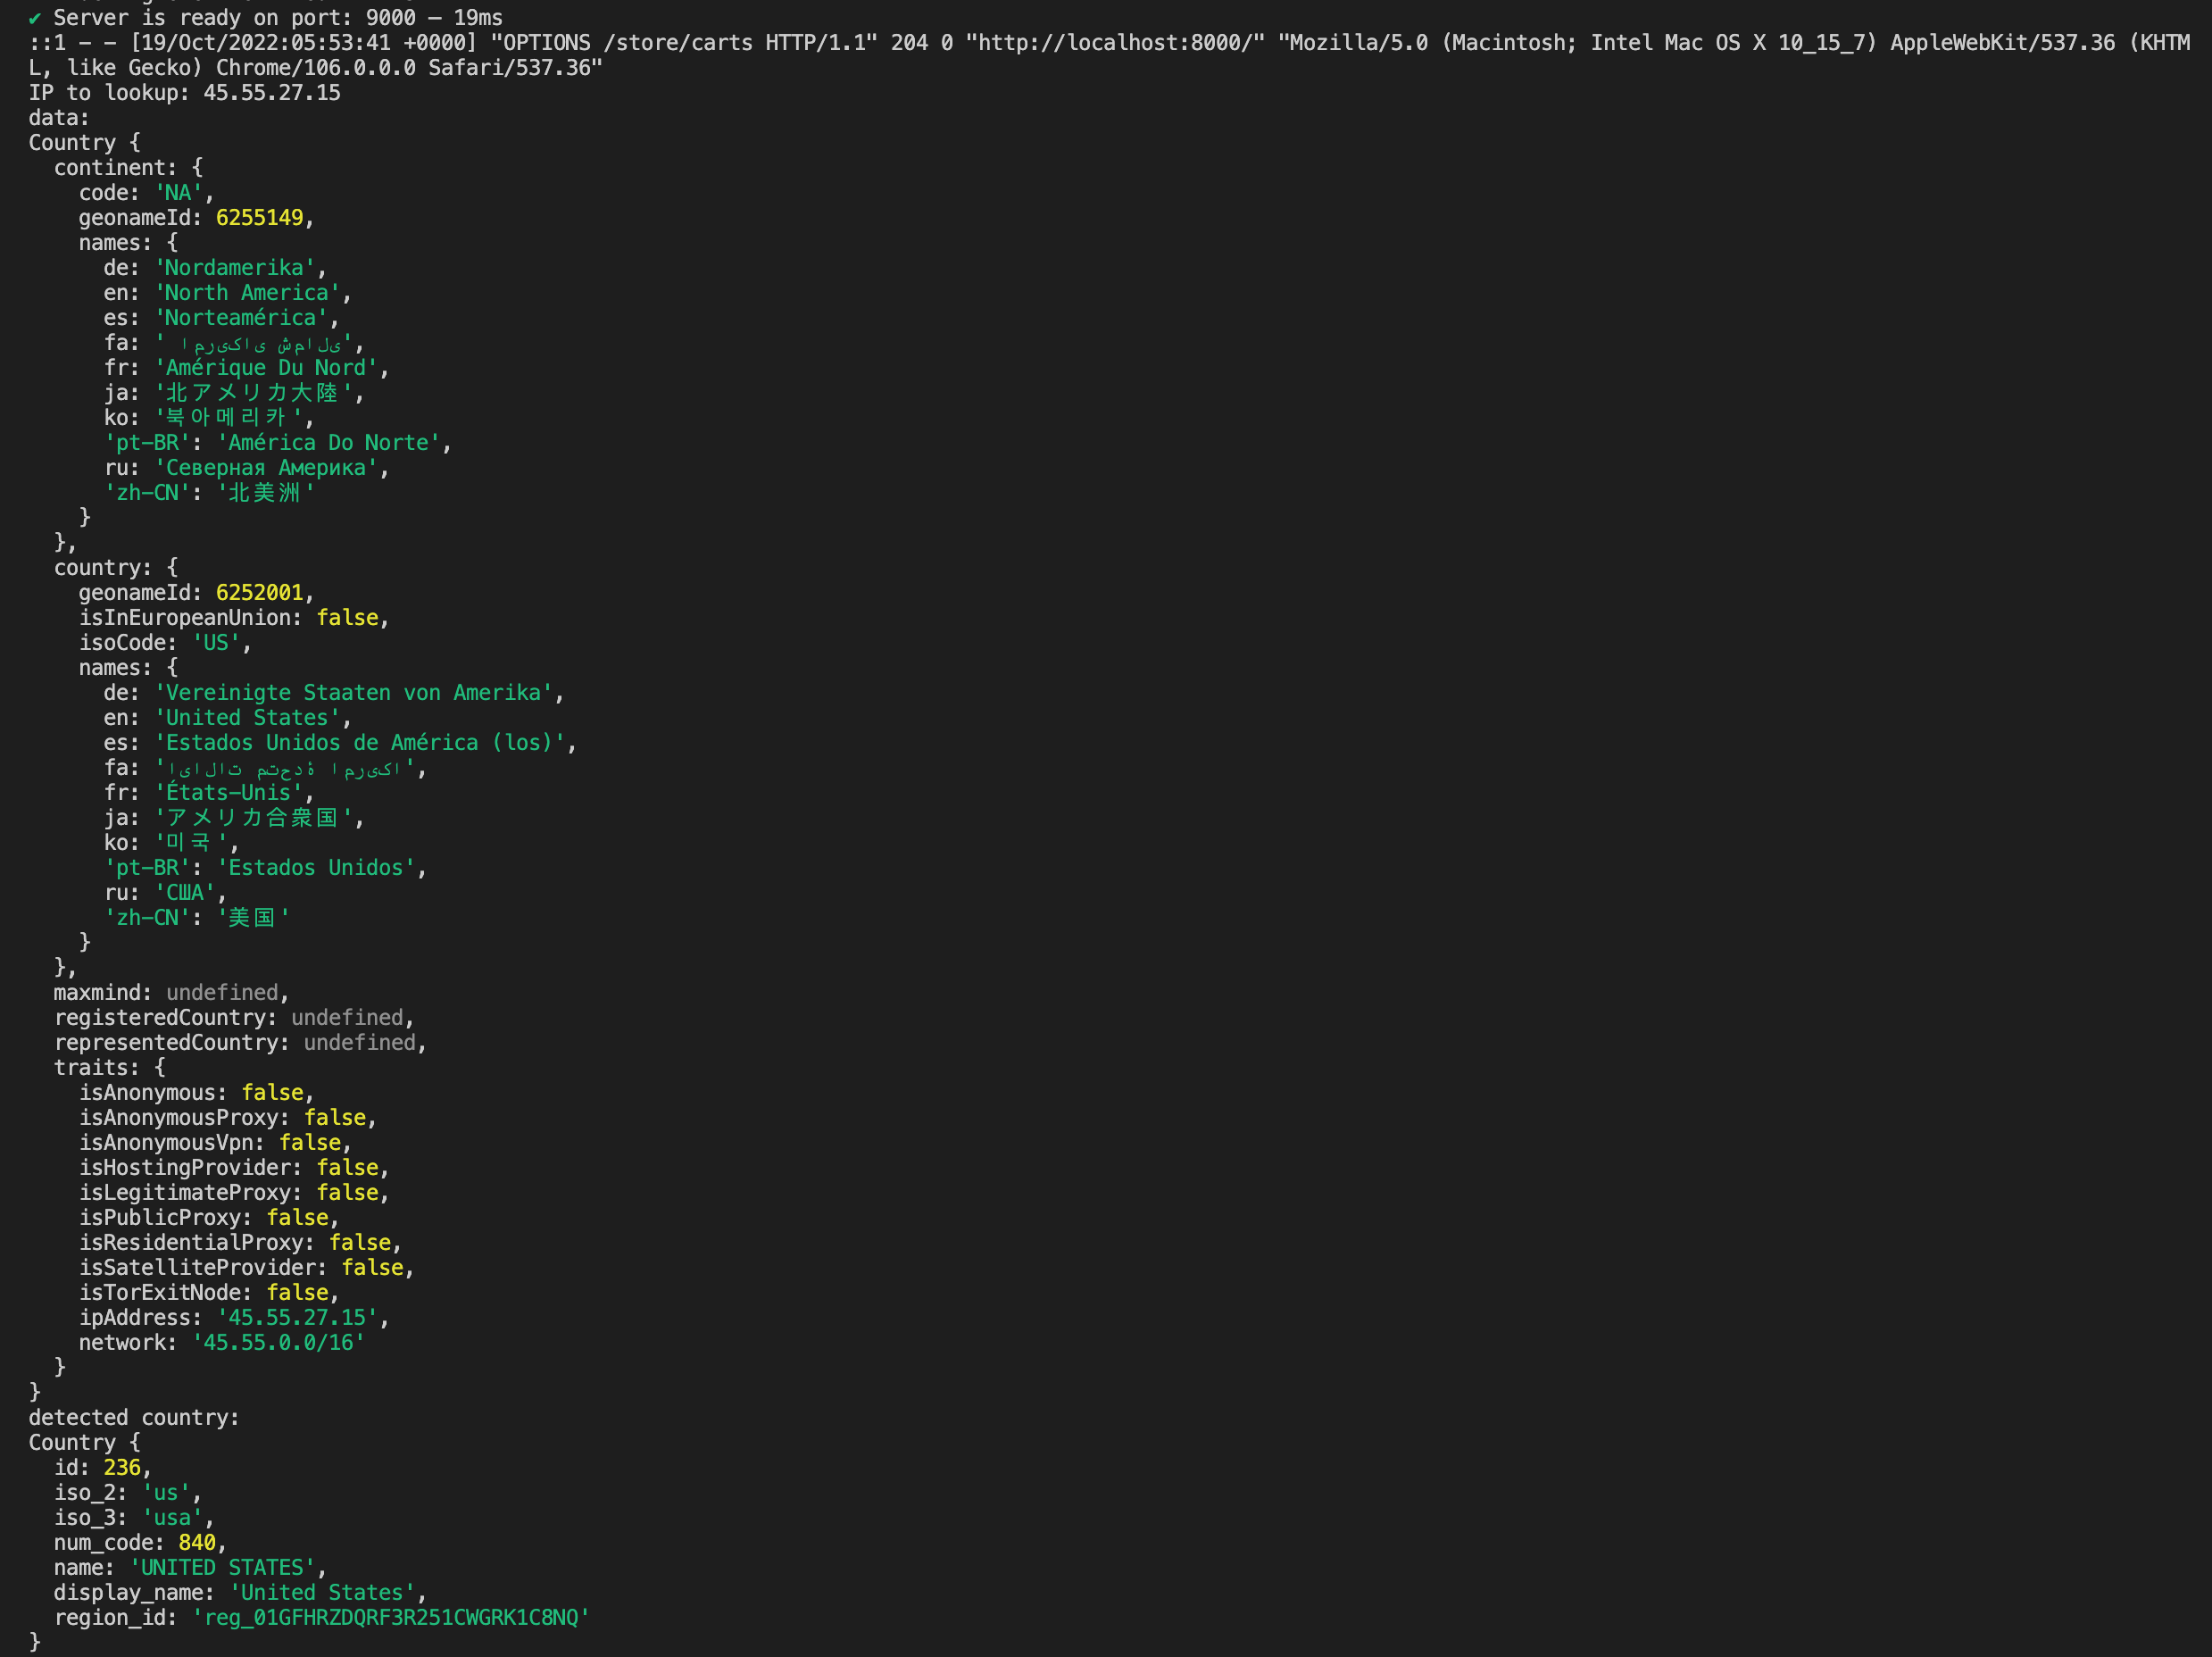This screenshot has height=1657, width=2212.
Task: Click the num_code value 840
Action: pos(197,1543)
